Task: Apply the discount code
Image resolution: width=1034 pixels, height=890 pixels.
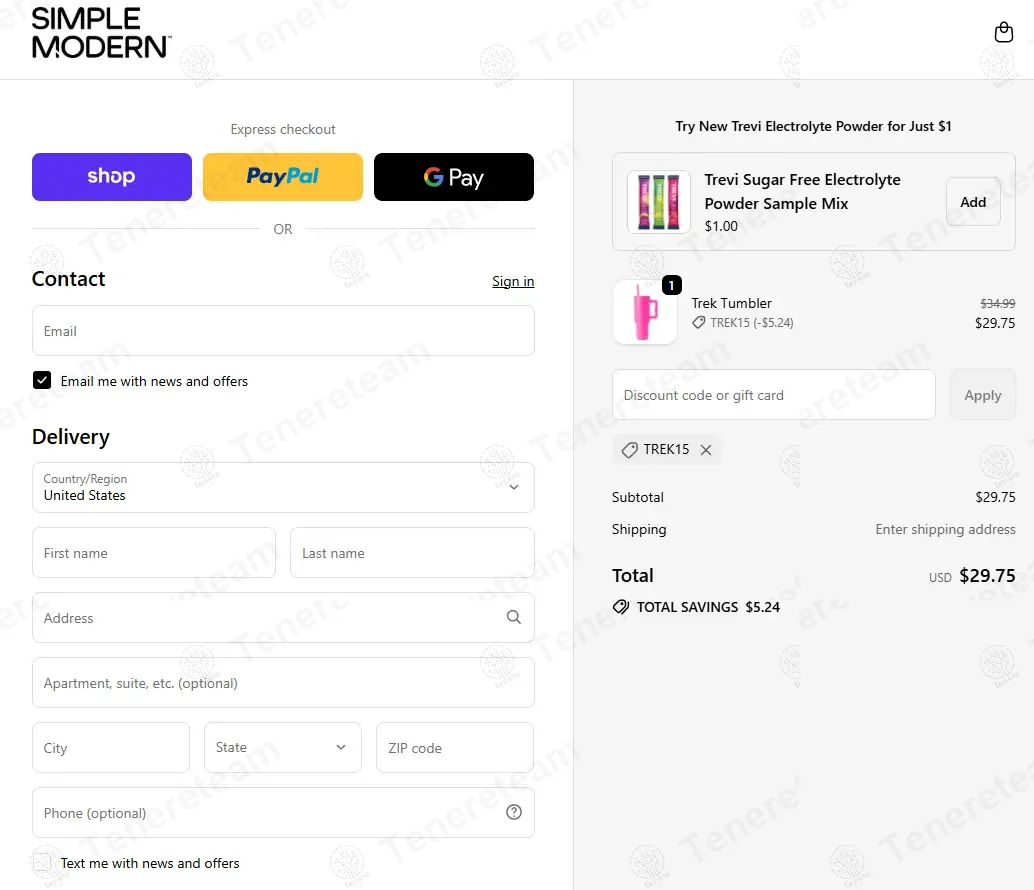Action: point(982,395)
